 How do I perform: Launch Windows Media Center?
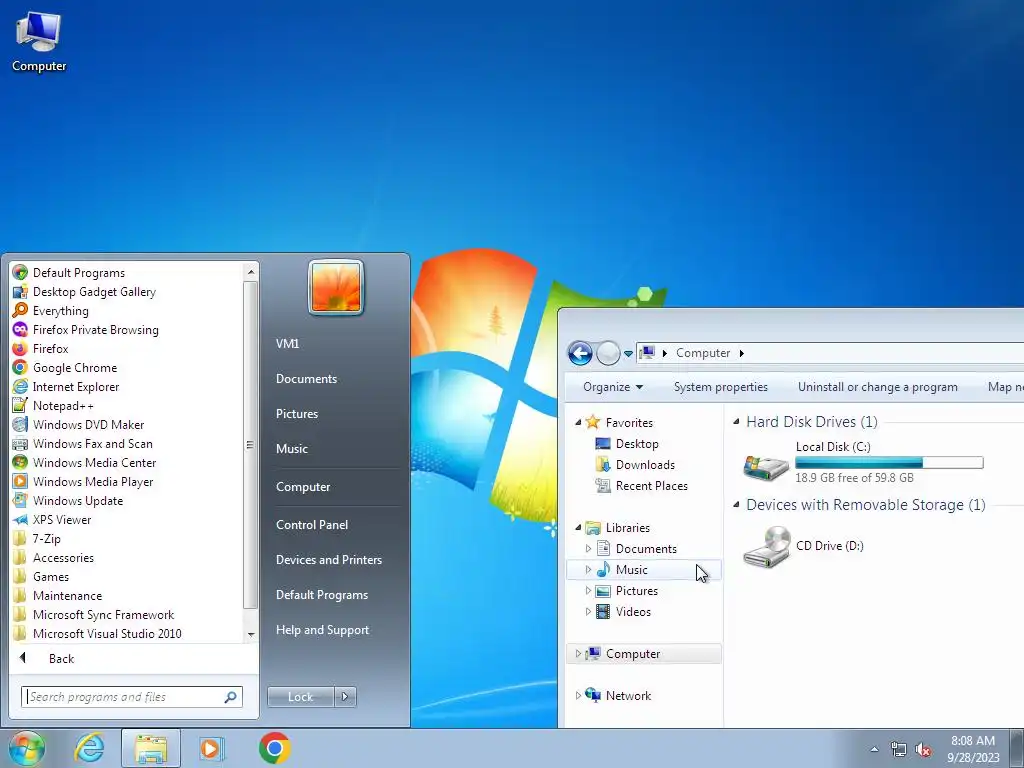(x=94, y=462)
